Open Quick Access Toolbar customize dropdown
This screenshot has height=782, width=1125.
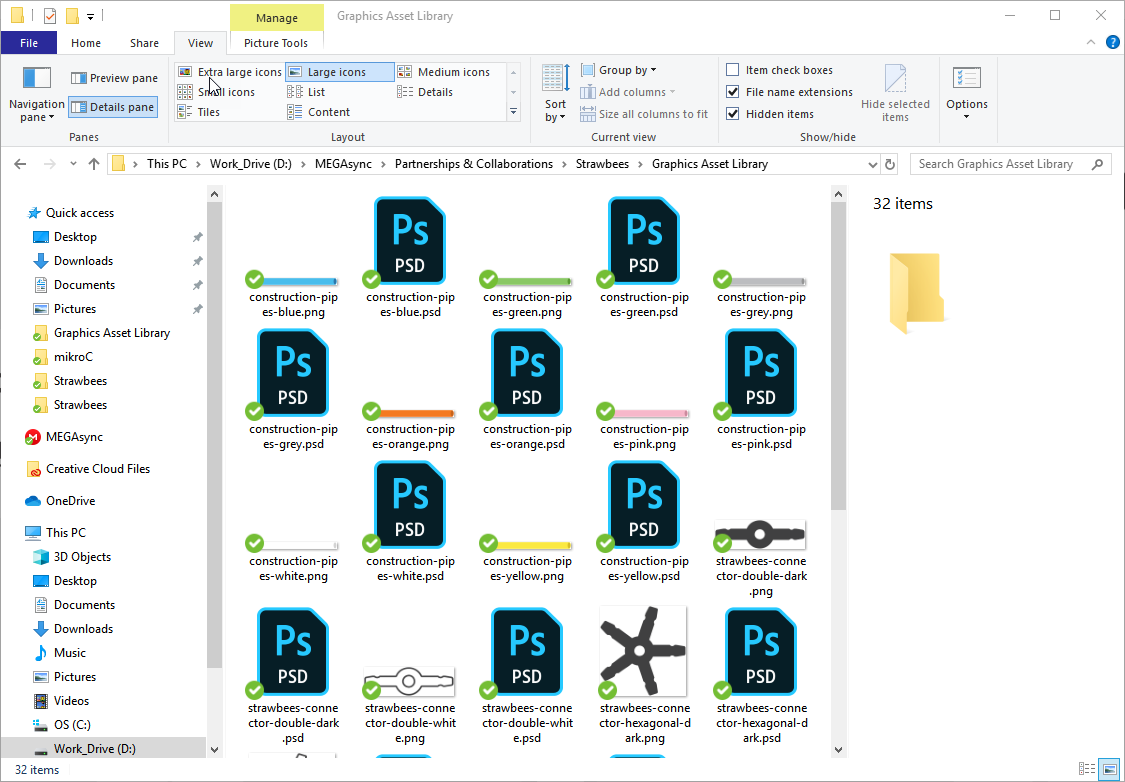click(x=90, y=15)
